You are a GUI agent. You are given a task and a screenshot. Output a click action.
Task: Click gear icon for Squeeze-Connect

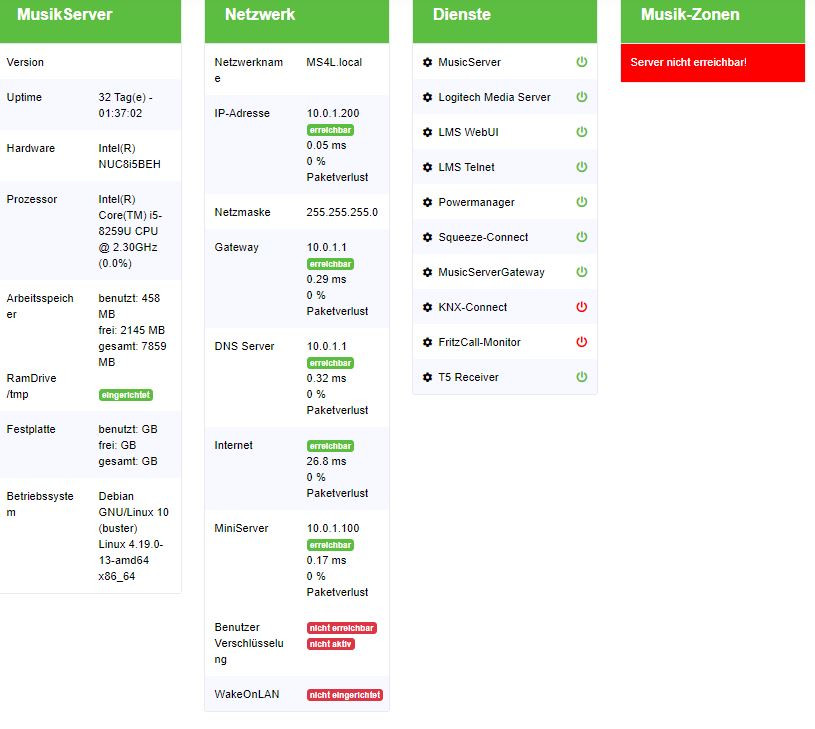(427, 237)
